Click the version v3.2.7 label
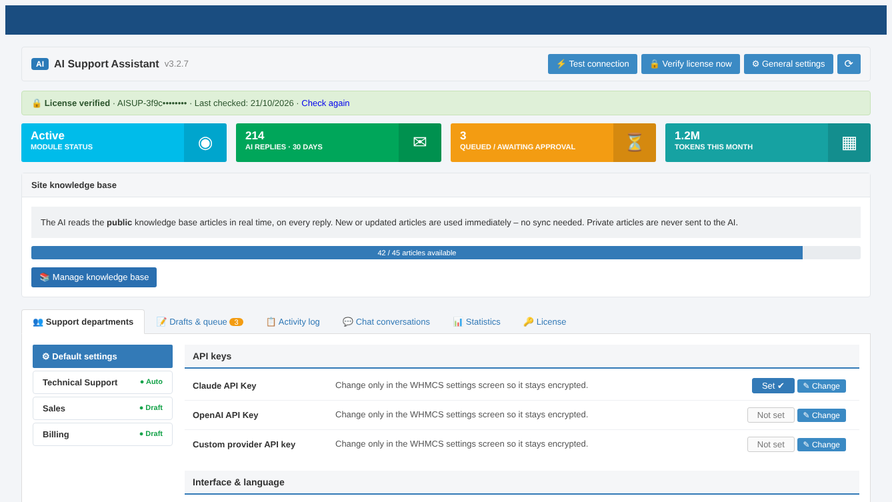Viewport: 892px width, 502px height. tap(176, 64)
